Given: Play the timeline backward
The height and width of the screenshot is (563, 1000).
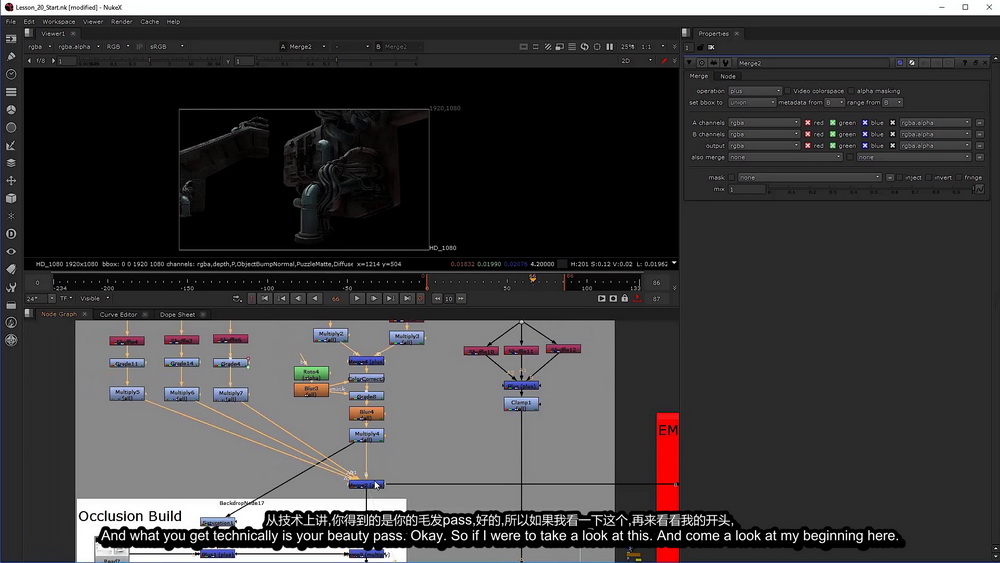Looking at the screenshot, I should pos(315,298).
